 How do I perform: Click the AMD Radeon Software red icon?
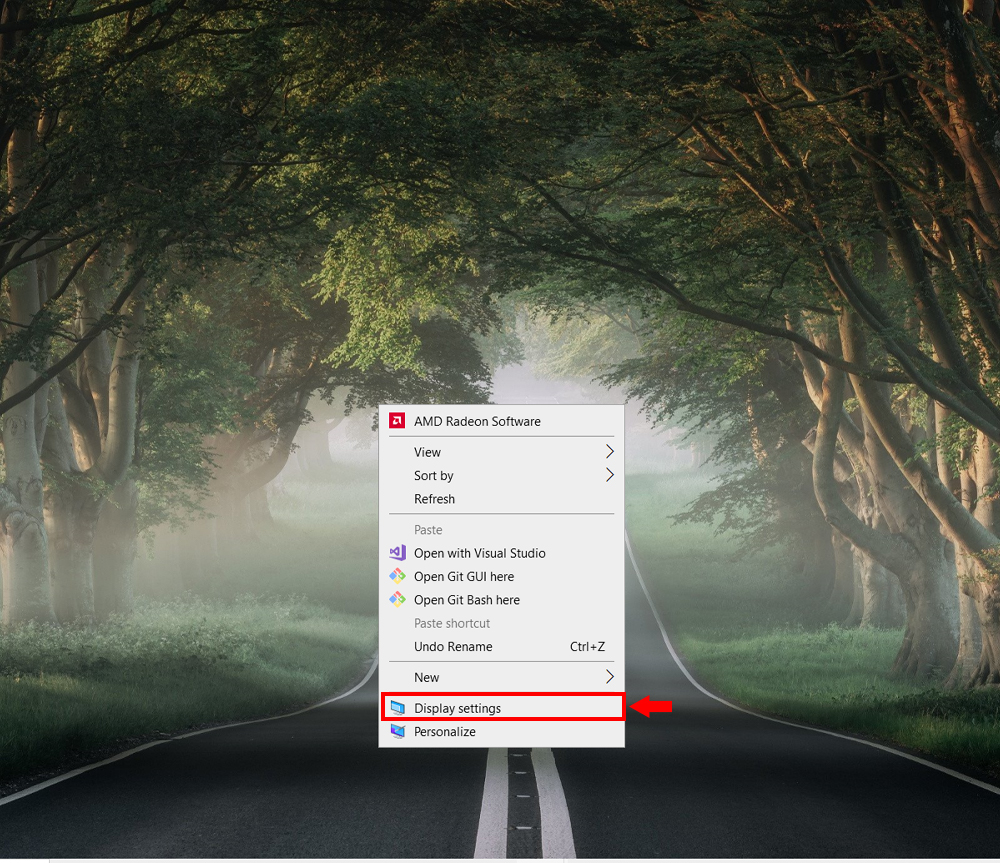[397, 421]
